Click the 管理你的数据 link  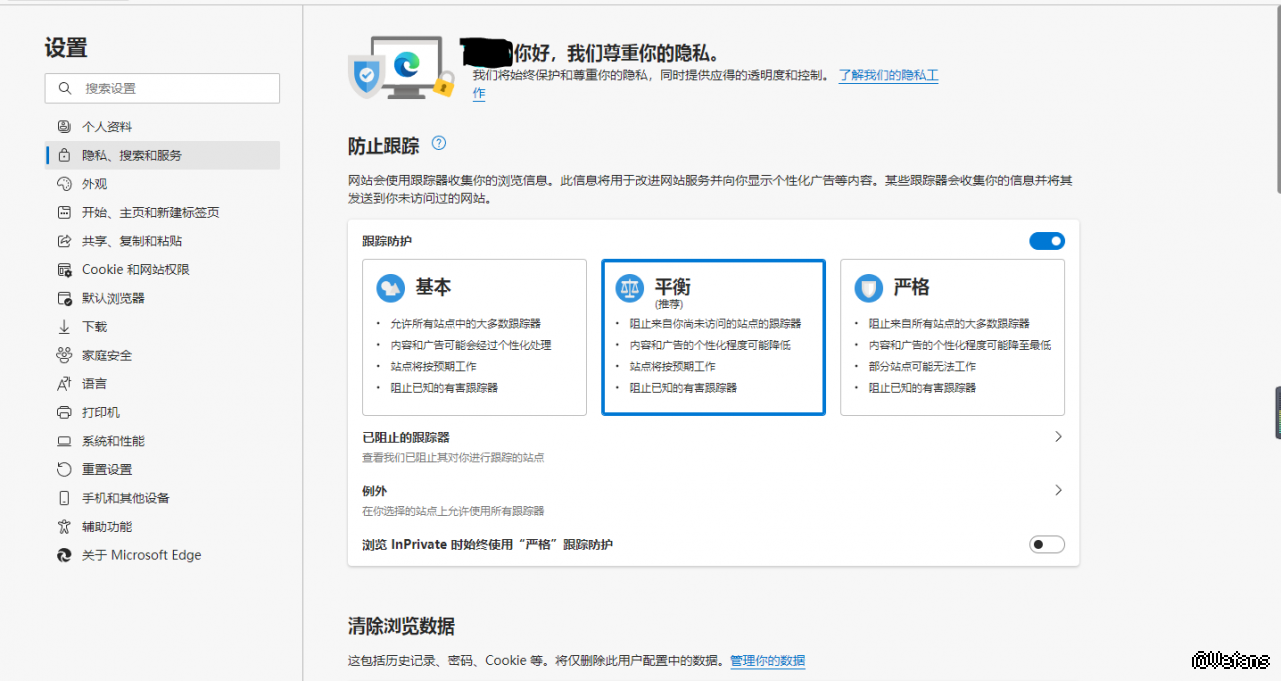(x=767, y=661)
